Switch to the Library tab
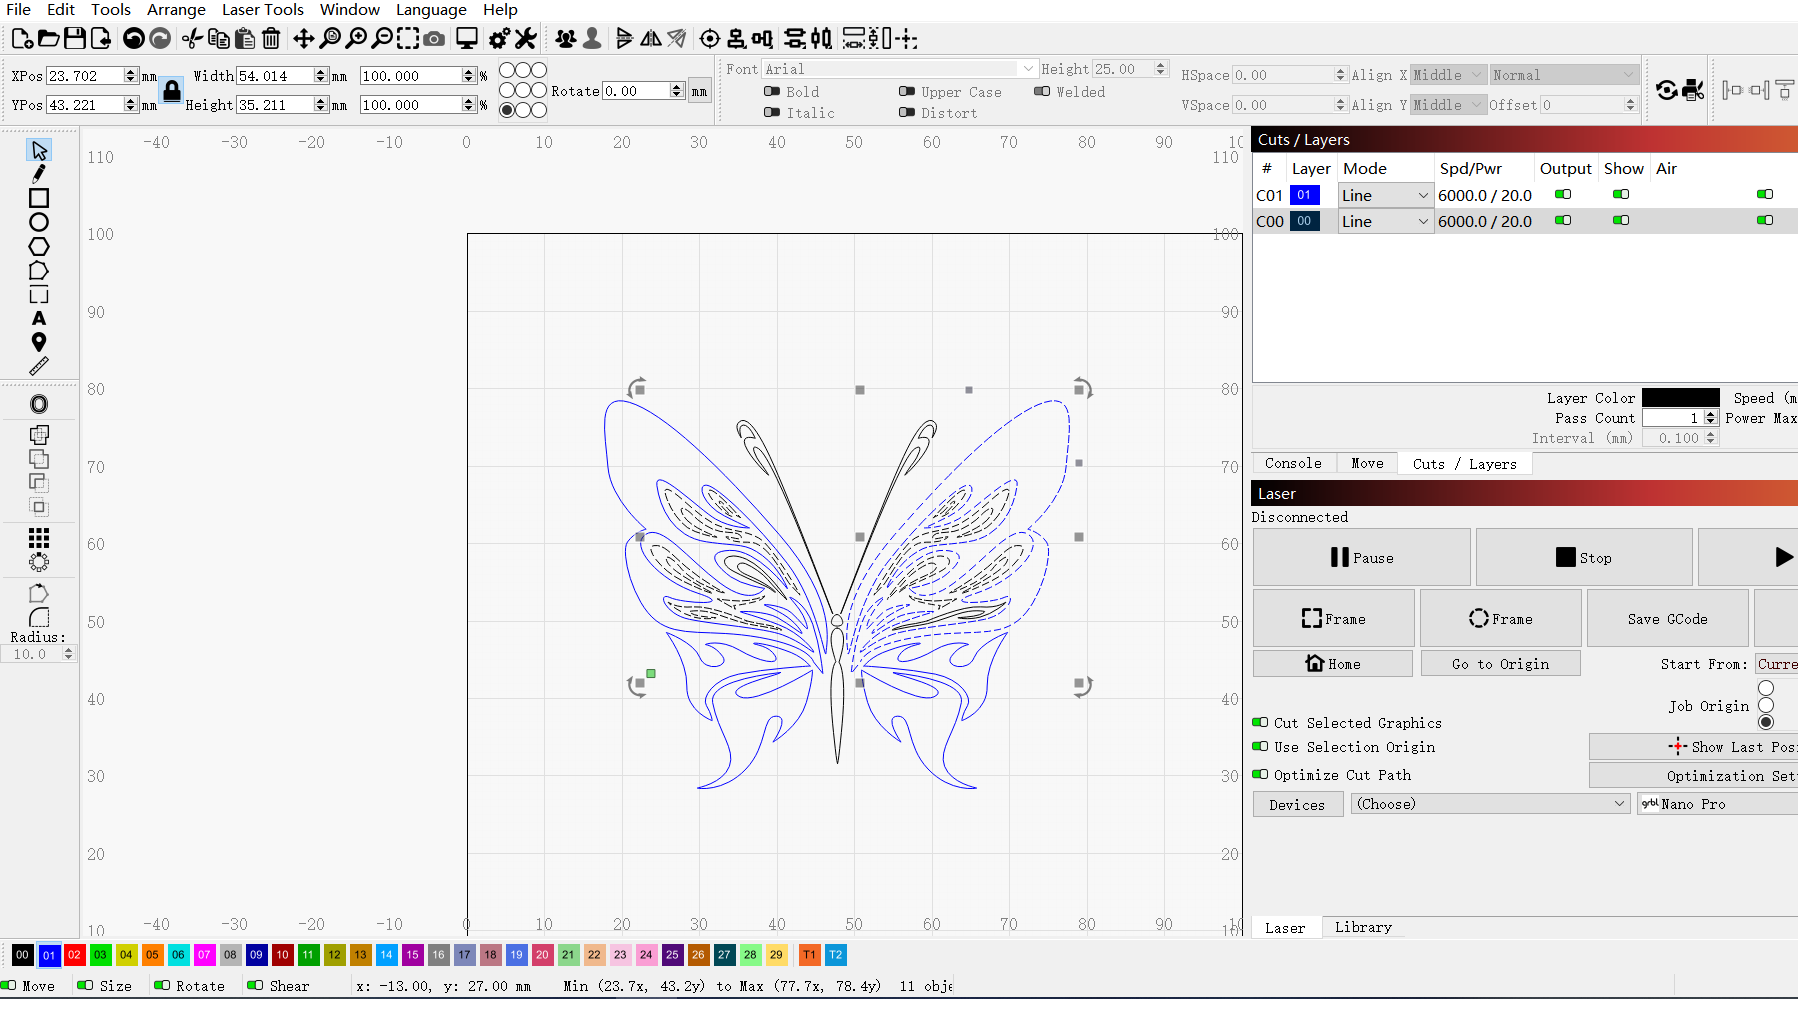The image size is (1798, 1011). [1362, 927]
